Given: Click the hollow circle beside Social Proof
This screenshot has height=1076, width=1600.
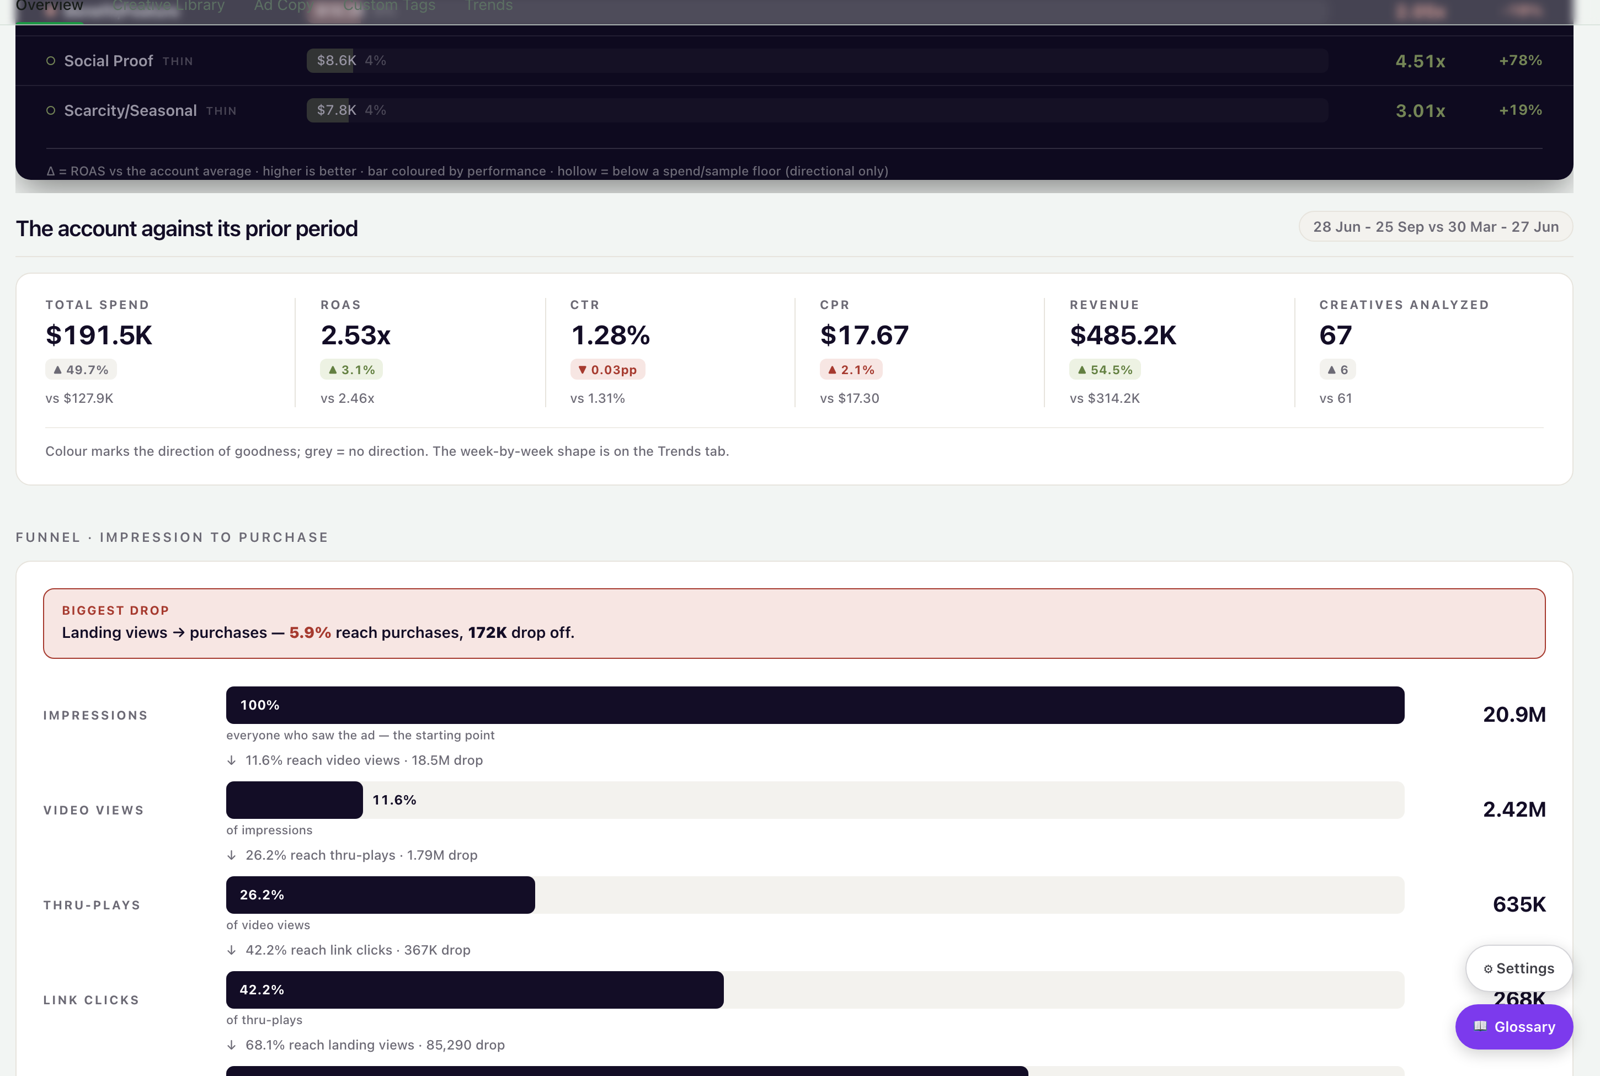Looking at the screenshot, I should click(x=51, y=61).
